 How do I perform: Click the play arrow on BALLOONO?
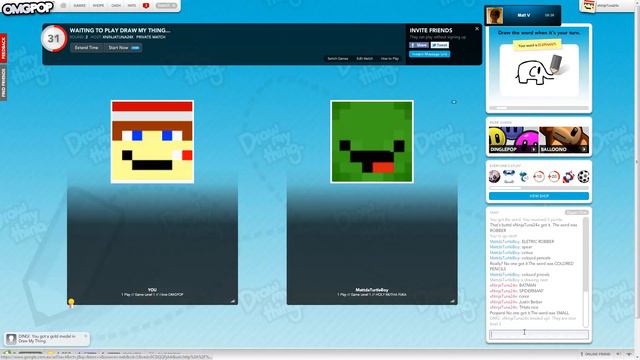[584, 149]
